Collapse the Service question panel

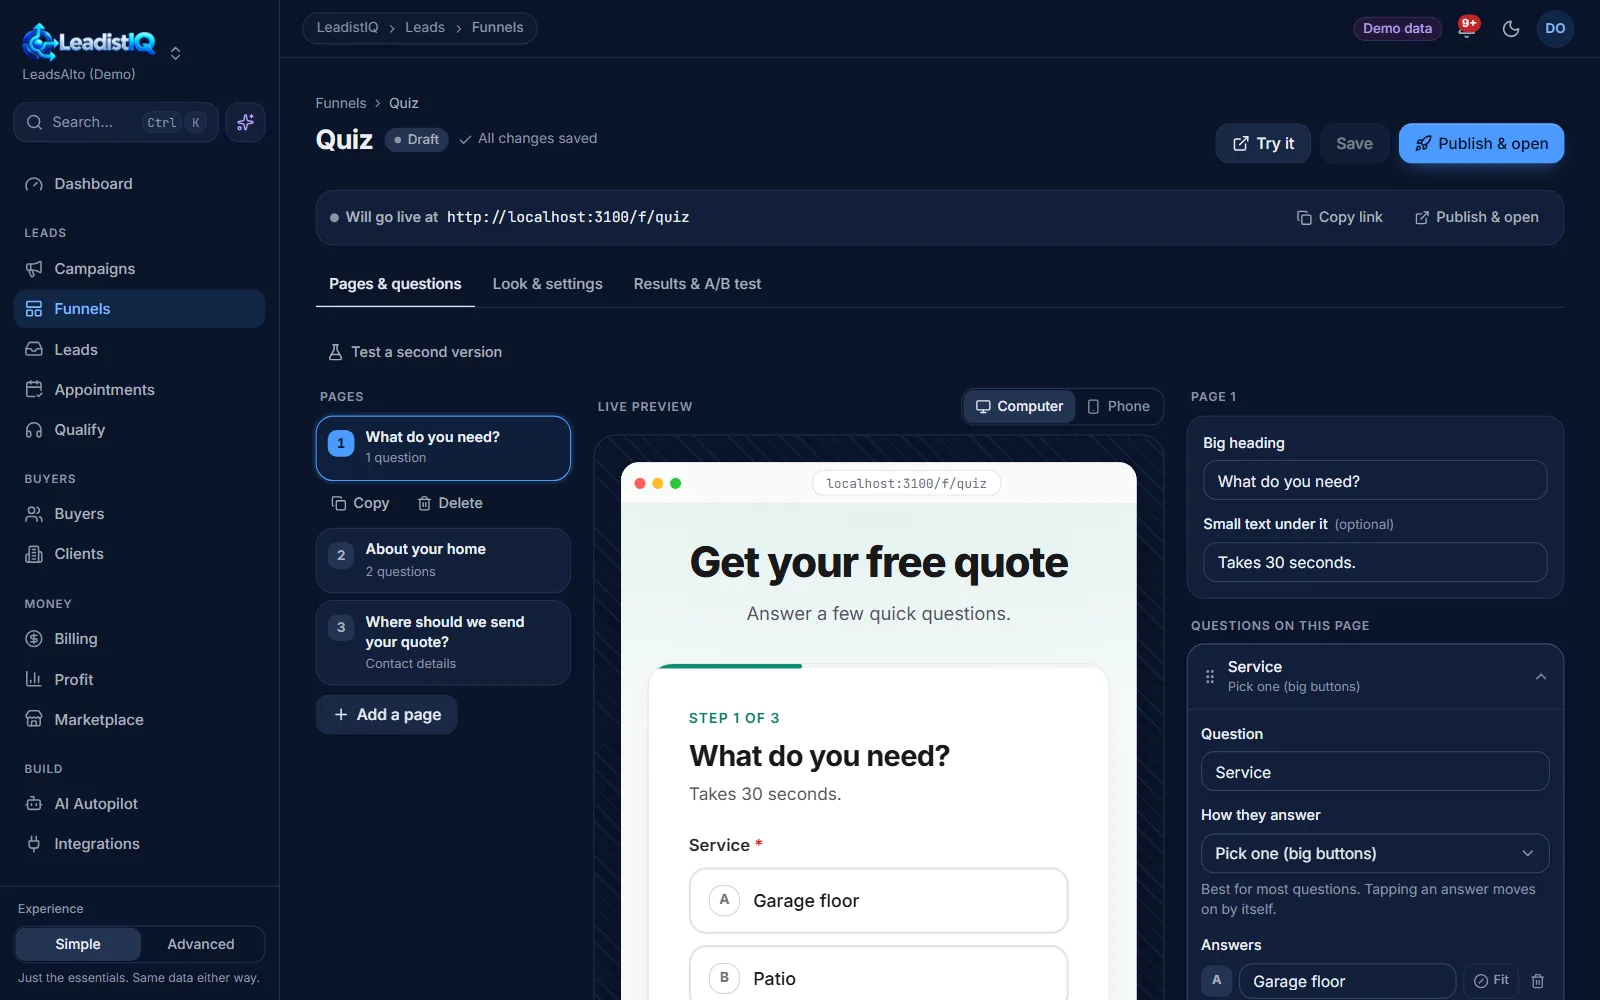click(1540, 677)
